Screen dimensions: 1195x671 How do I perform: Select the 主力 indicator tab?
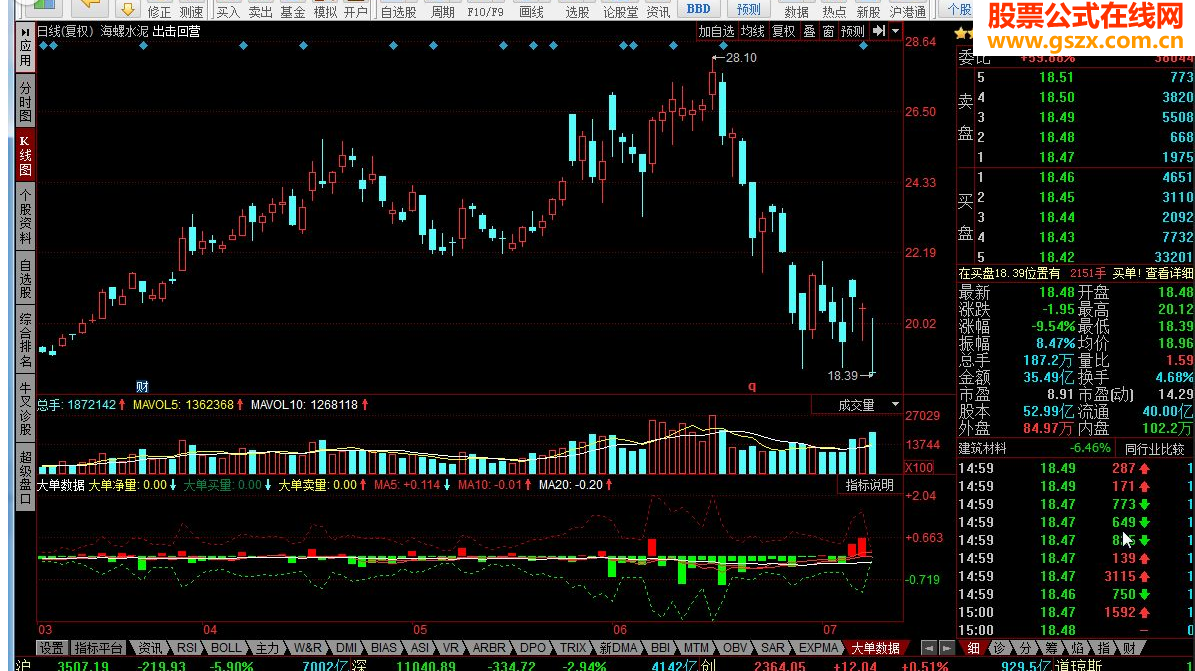[x=267, y=648]
